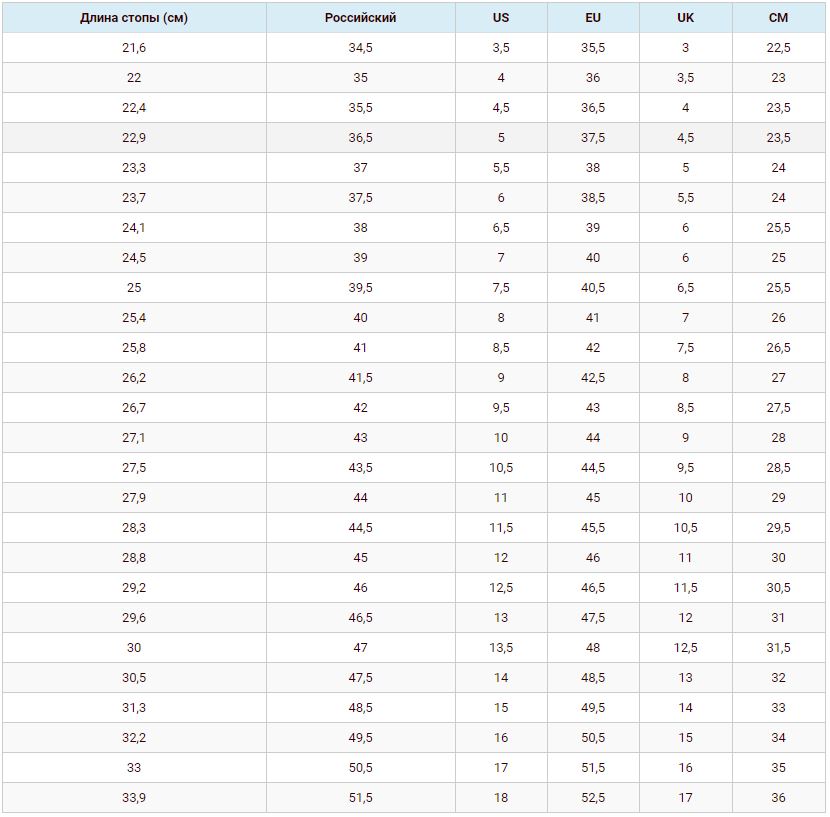Select the 'US' column header

pos(501,18)
